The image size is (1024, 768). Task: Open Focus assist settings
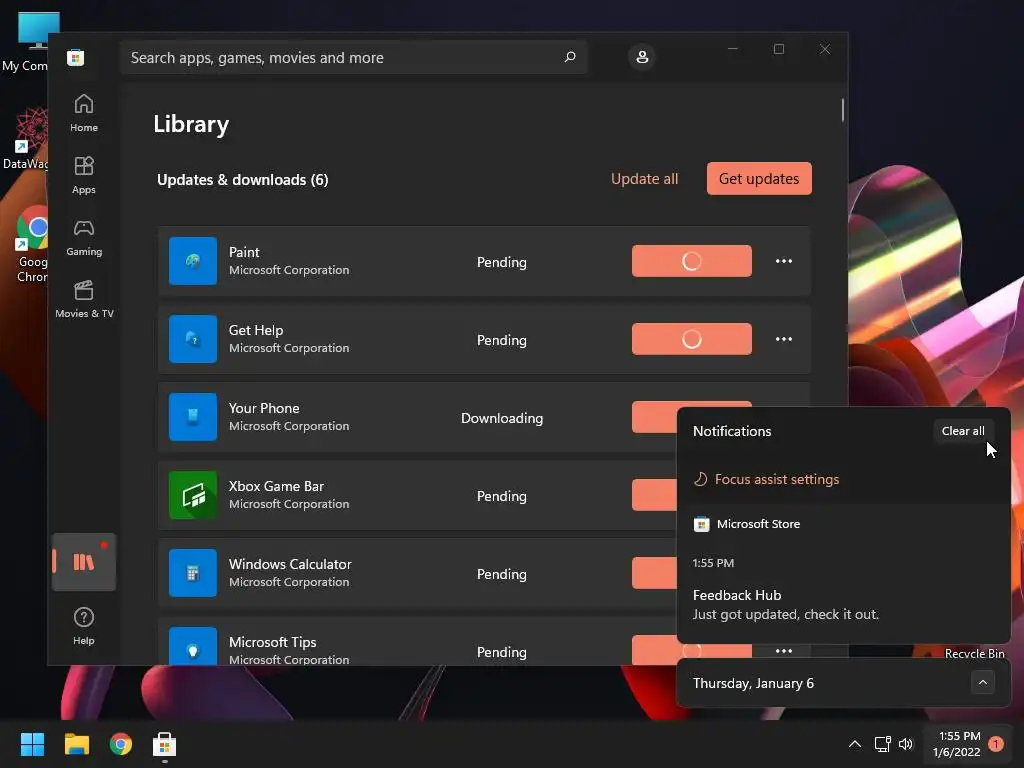coord(766,479)
